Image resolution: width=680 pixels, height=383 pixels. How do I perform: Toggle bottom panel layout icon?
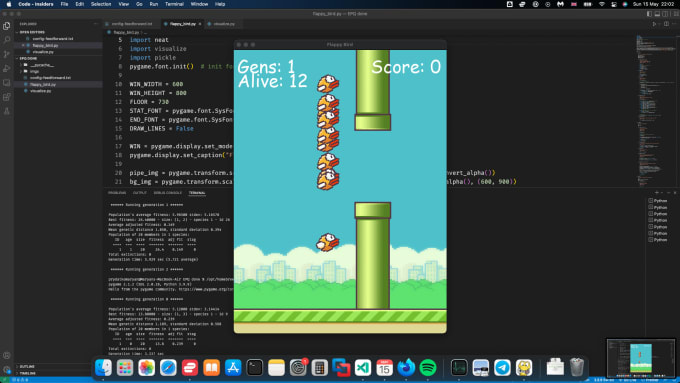coord(657,14)
